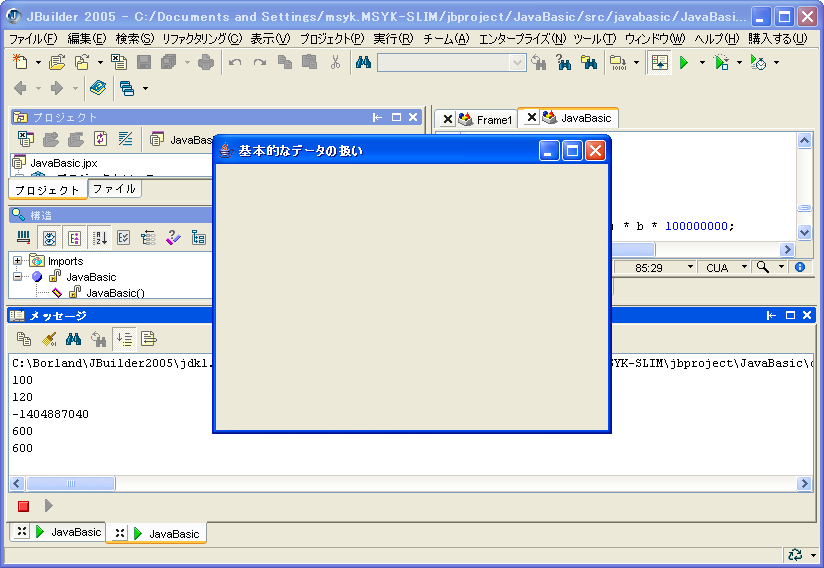Click the red Stop process button
Screen dimensions: 824x568
(x=23, y=506)
